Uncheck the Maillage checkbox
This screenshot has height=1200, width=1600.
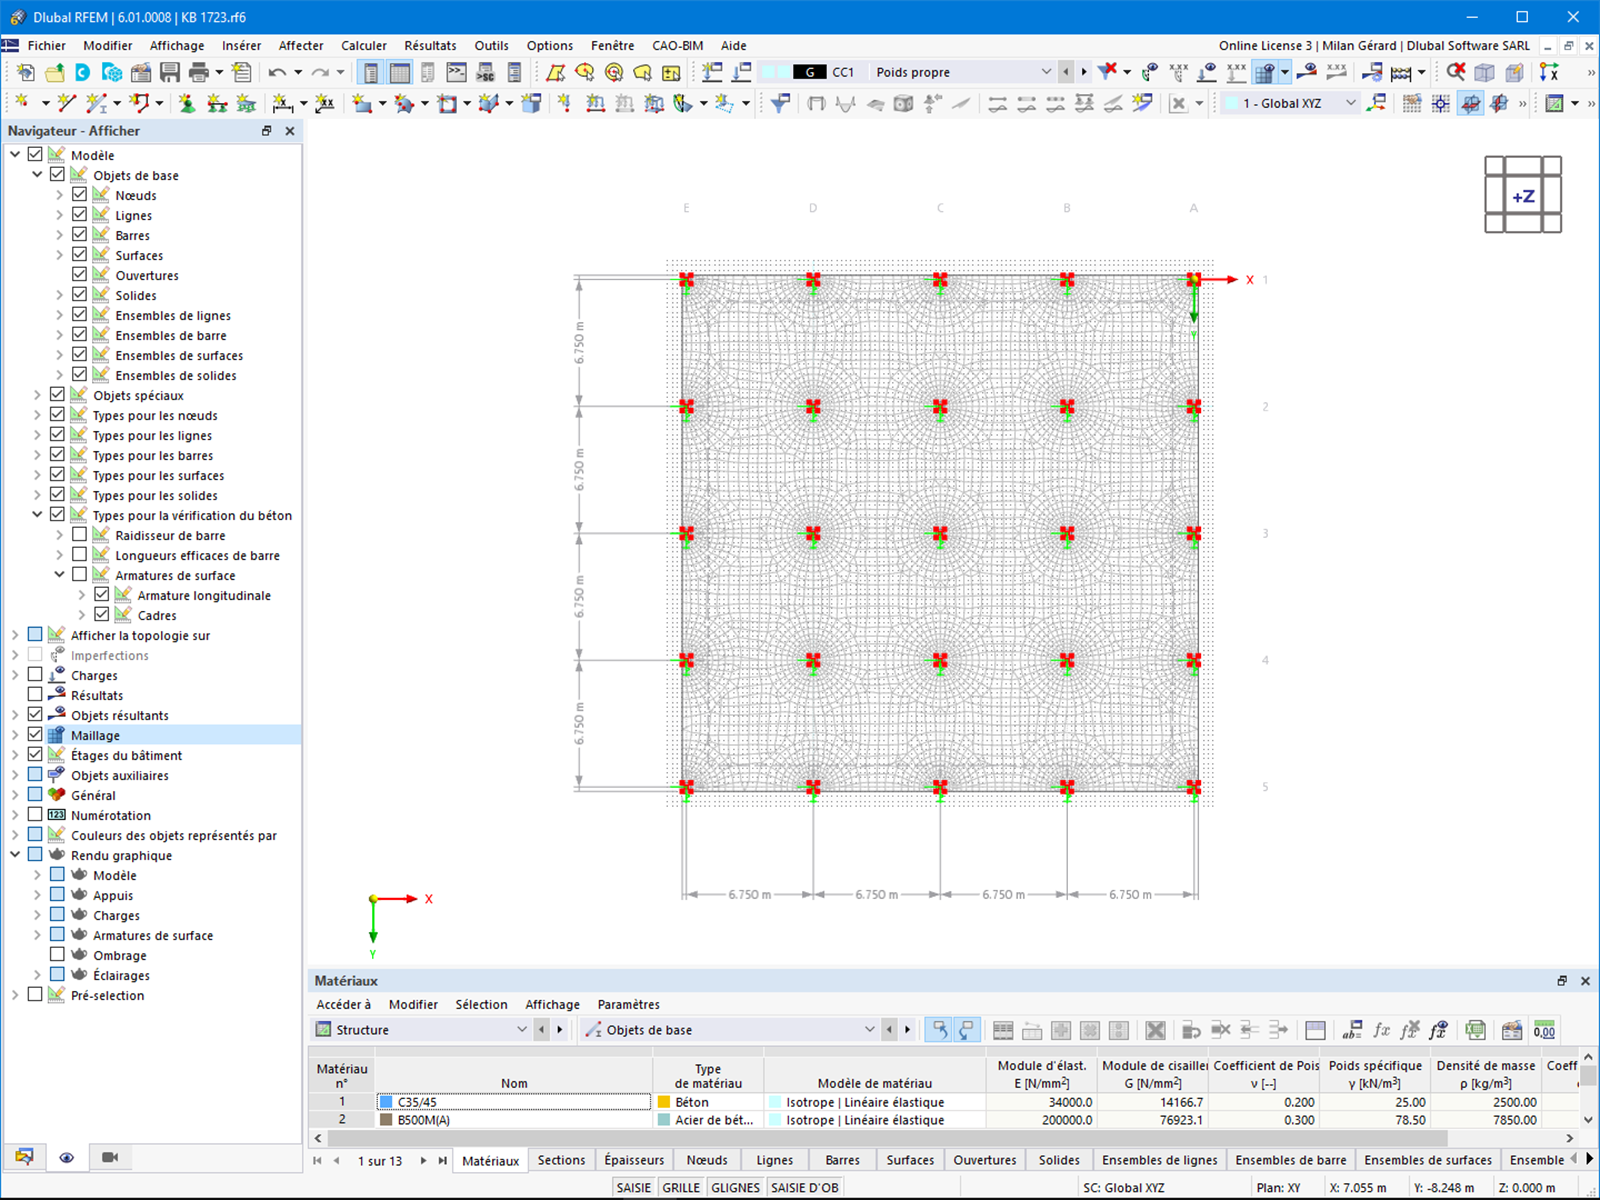pyautogui.click(x=35, y=735)
